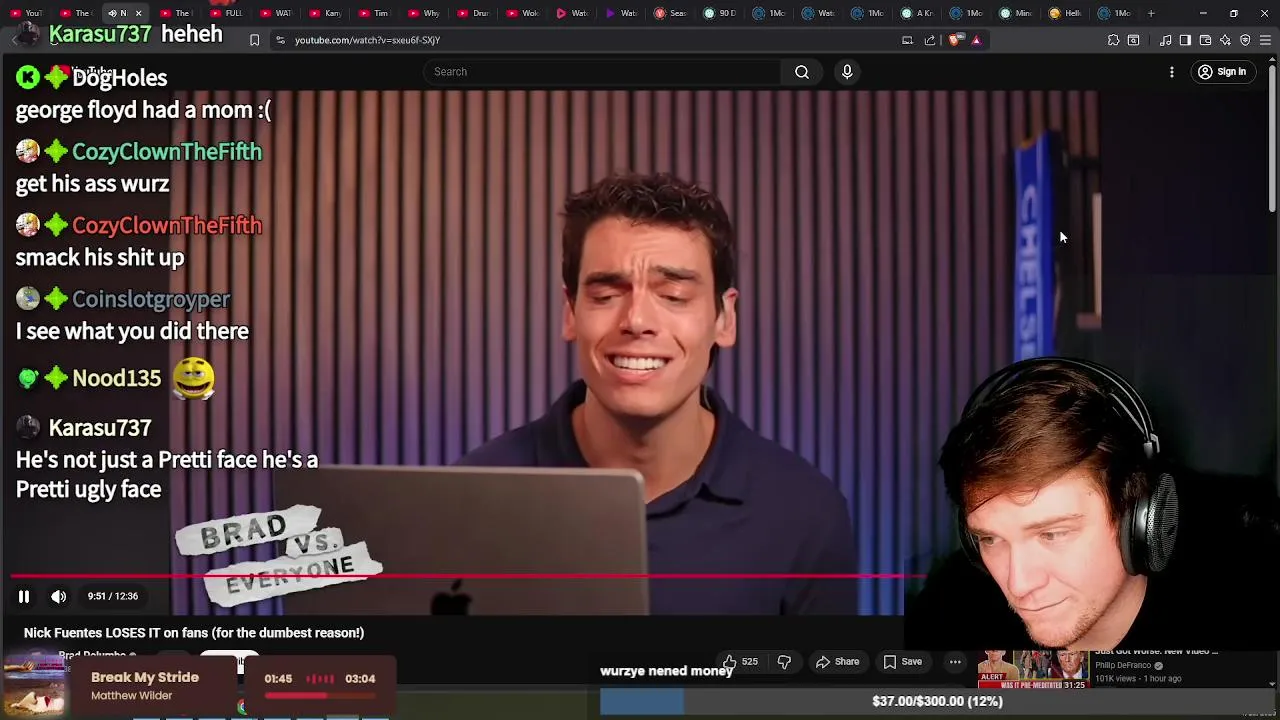Switch to the 'Seas' tab
Screen dimensions: 1280x720
670,13
